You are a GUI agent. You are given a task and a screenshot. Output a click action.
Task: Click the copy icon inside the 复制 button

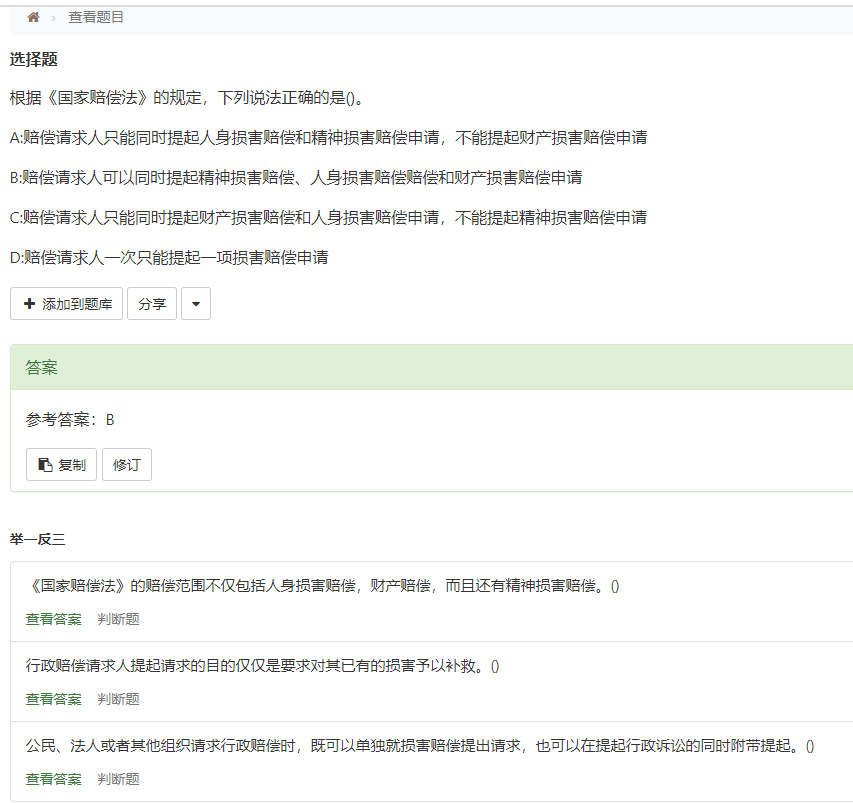pos(44,464)
